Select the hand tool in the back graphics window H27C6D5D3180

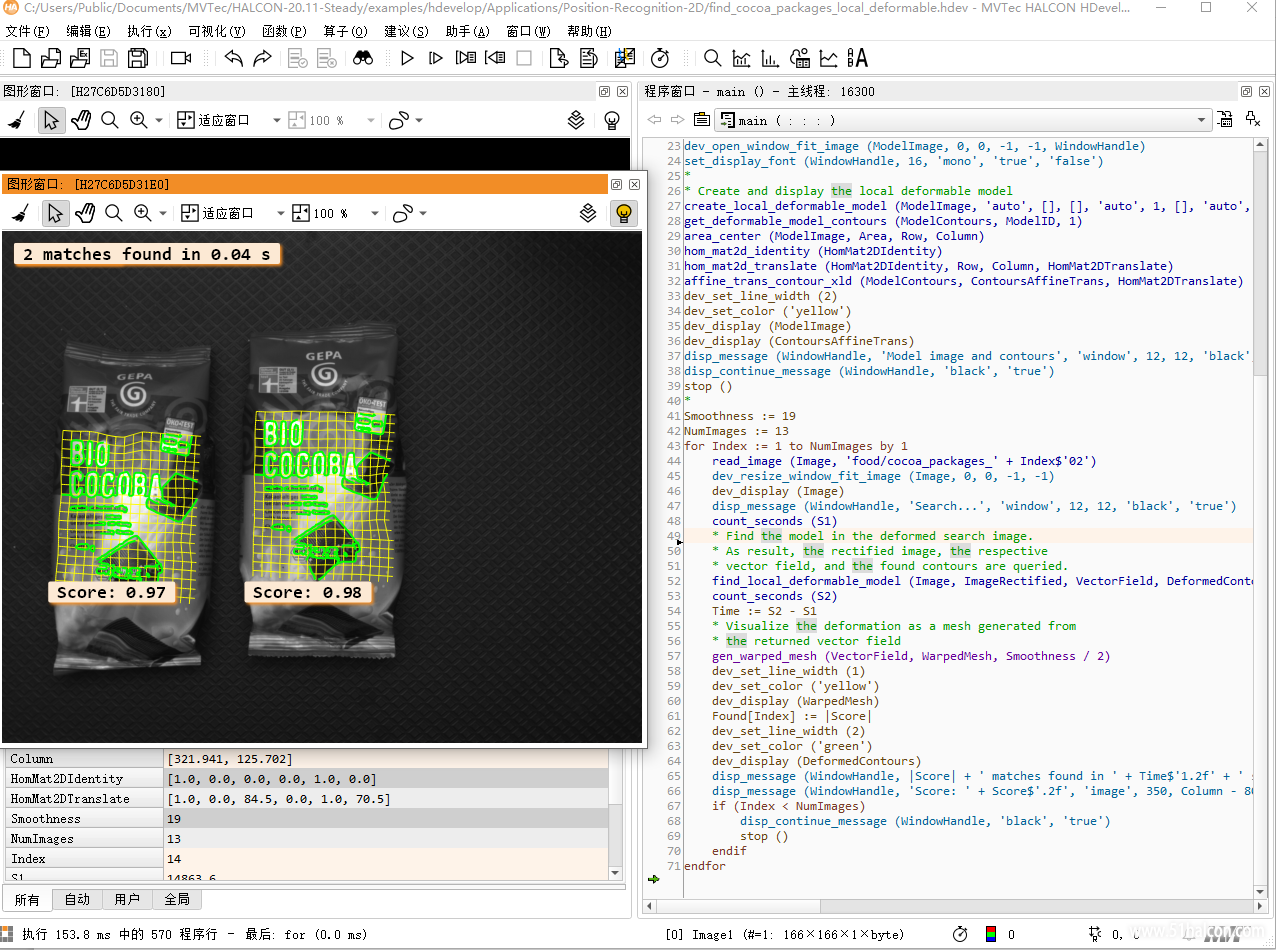coord(81,120)
